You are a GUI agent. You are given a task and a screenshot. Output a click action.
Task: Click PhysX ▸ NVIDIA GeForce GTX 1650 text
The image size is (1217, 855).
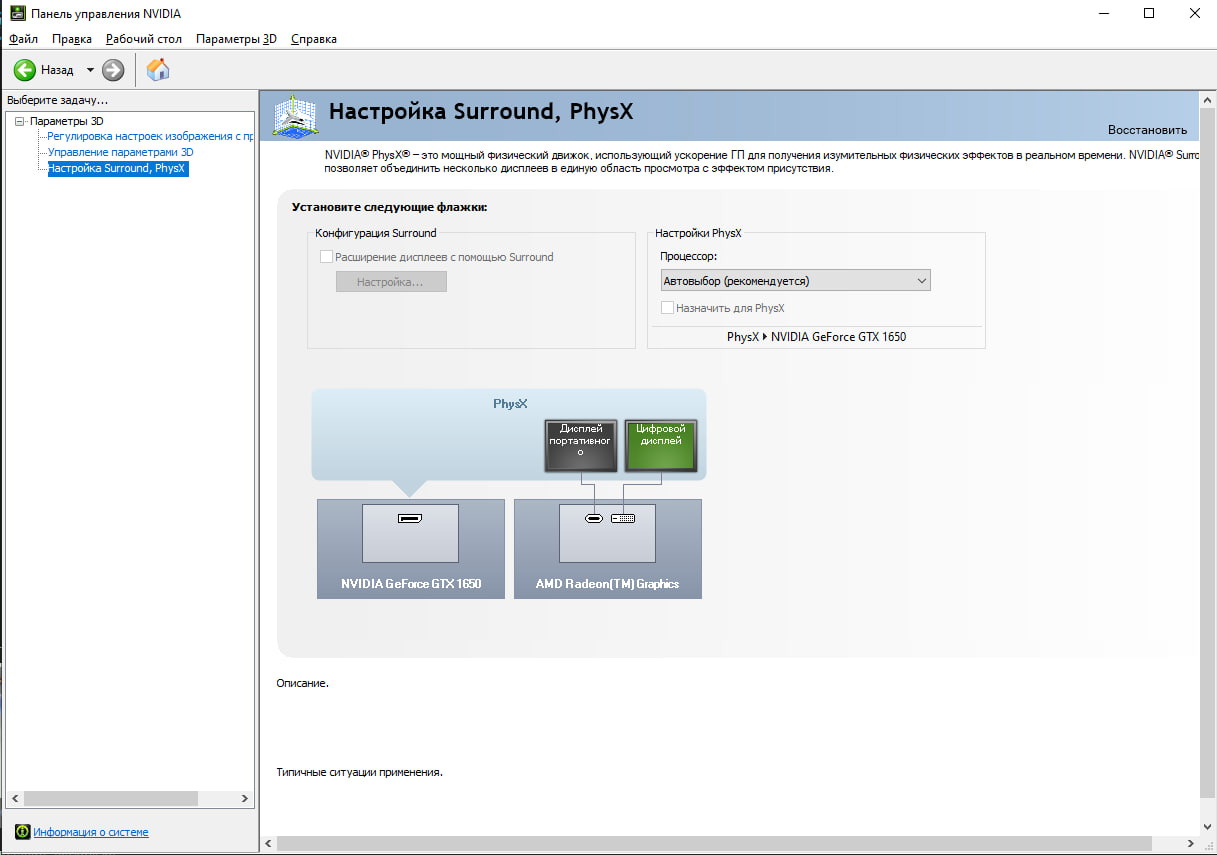(816, 337)
